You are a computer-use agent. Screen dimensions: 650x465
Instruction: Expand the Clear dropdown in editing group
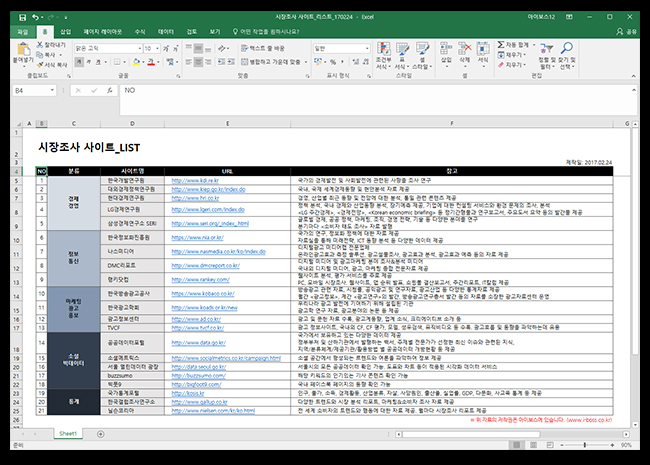[524, 65]
